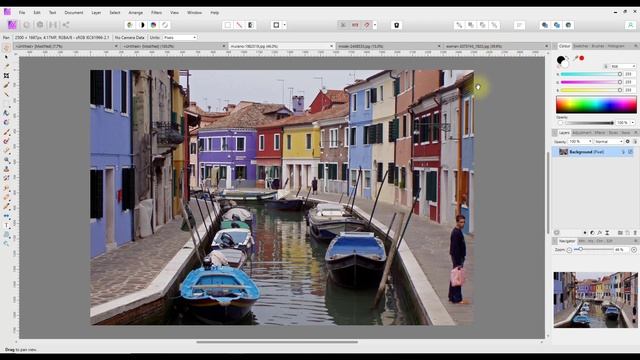The width and height of the screenshot is (640, 360).
Task: Switch to the Histogram panel tab
Action: click(x=616, y=46)
